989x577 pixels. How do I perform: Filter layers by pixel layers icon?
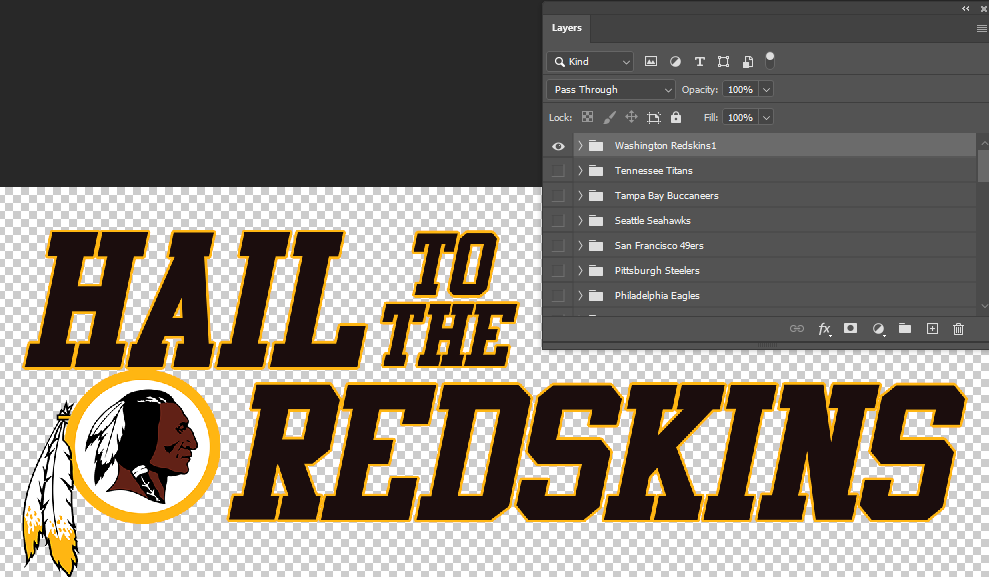(650, 61)
